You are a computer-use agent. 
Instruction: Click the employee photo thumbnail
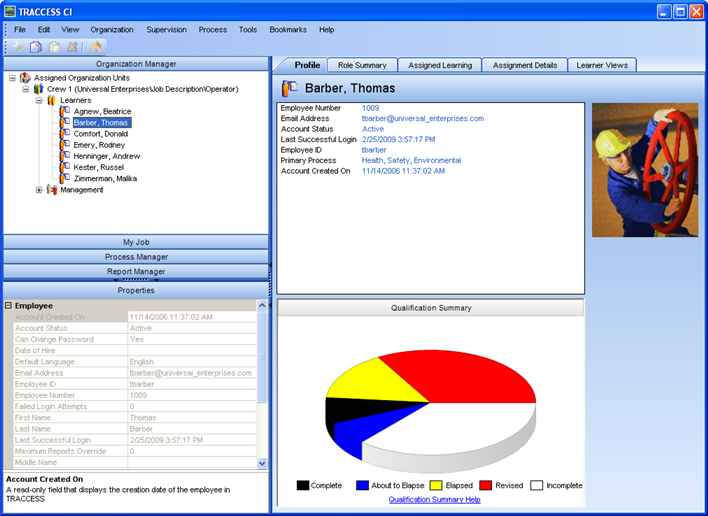pos(645,170)
